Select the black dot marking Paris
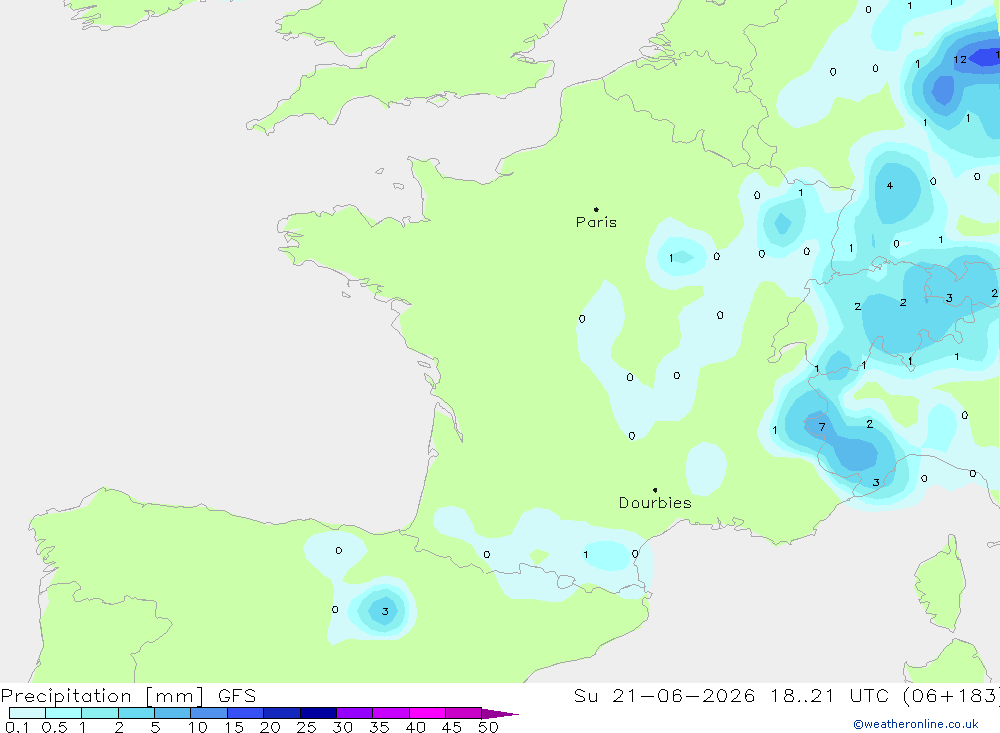The width and height of the screenshot is (1000, 733). [596, 209]
